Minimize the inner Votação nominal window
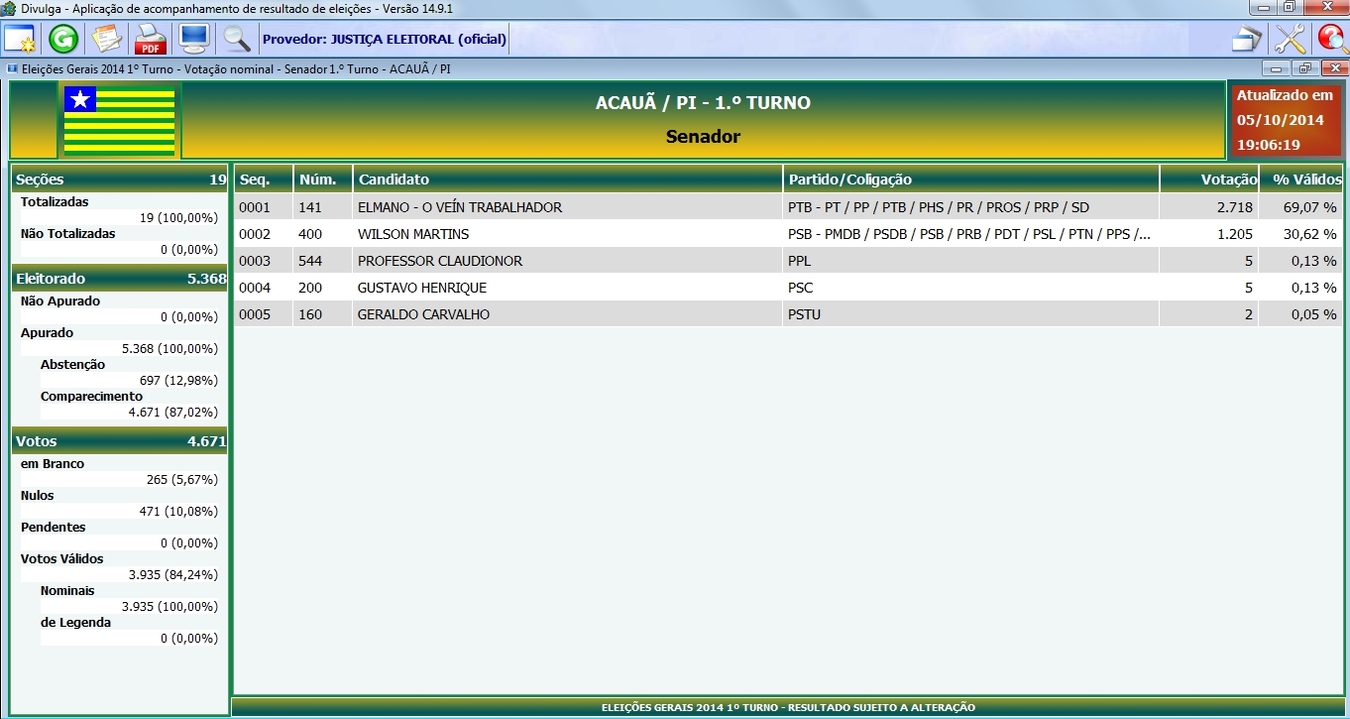 pyautogui.click(x=1276, y=68)
